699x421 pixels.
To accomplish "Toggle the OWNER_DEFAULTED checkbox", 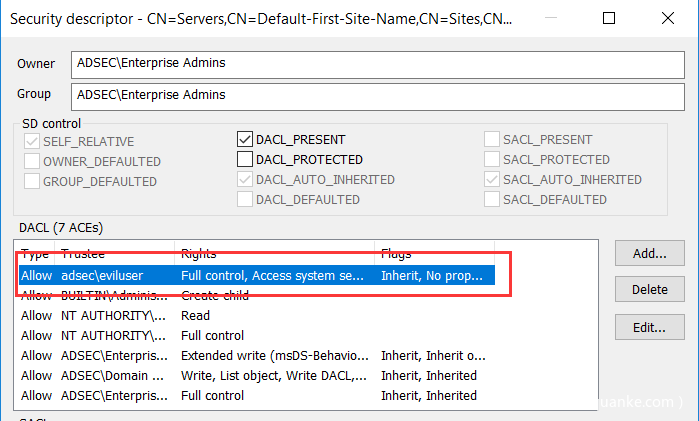I will coord(33,162).
